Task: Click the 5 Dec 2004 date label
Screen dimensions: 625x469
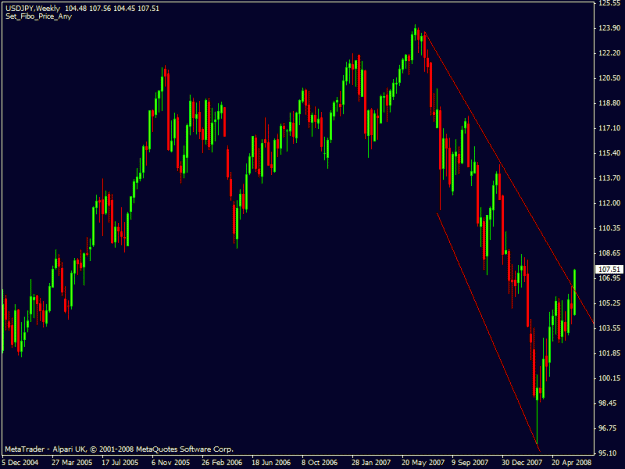Action: point(20,463)
